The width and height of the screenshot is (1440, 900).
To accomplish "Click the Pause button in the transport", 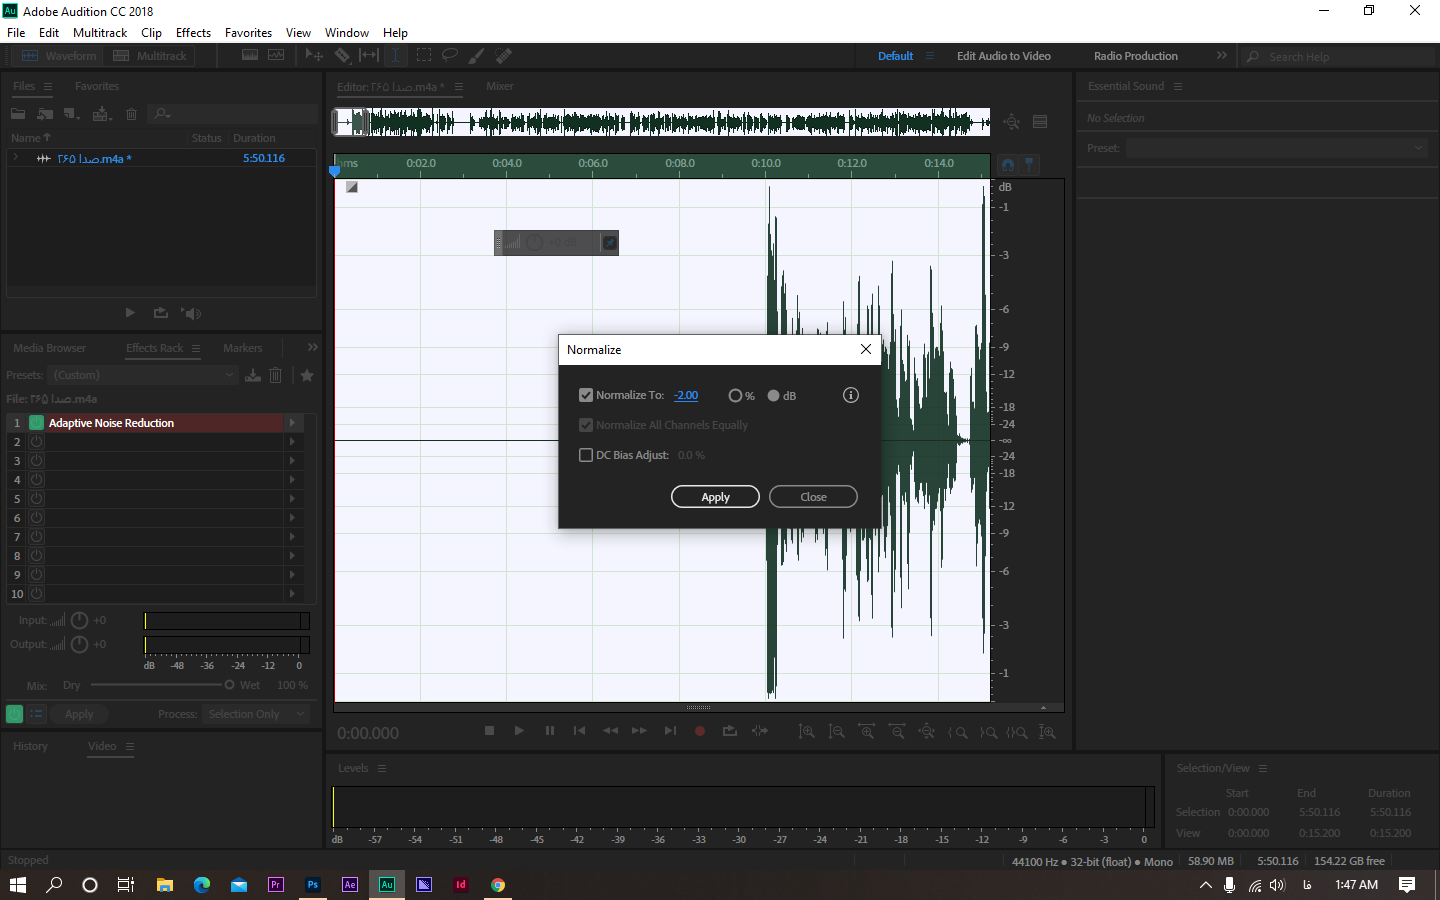I will click(x=549, y=731).
